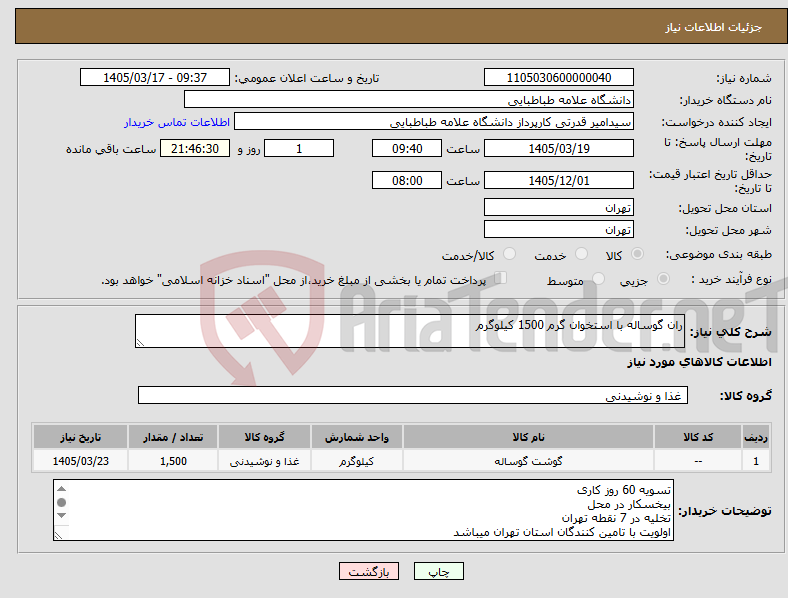Click the -- product code cell
This screenshot has width=788, height=598.
pyautogui.click(x=698, y=461)
